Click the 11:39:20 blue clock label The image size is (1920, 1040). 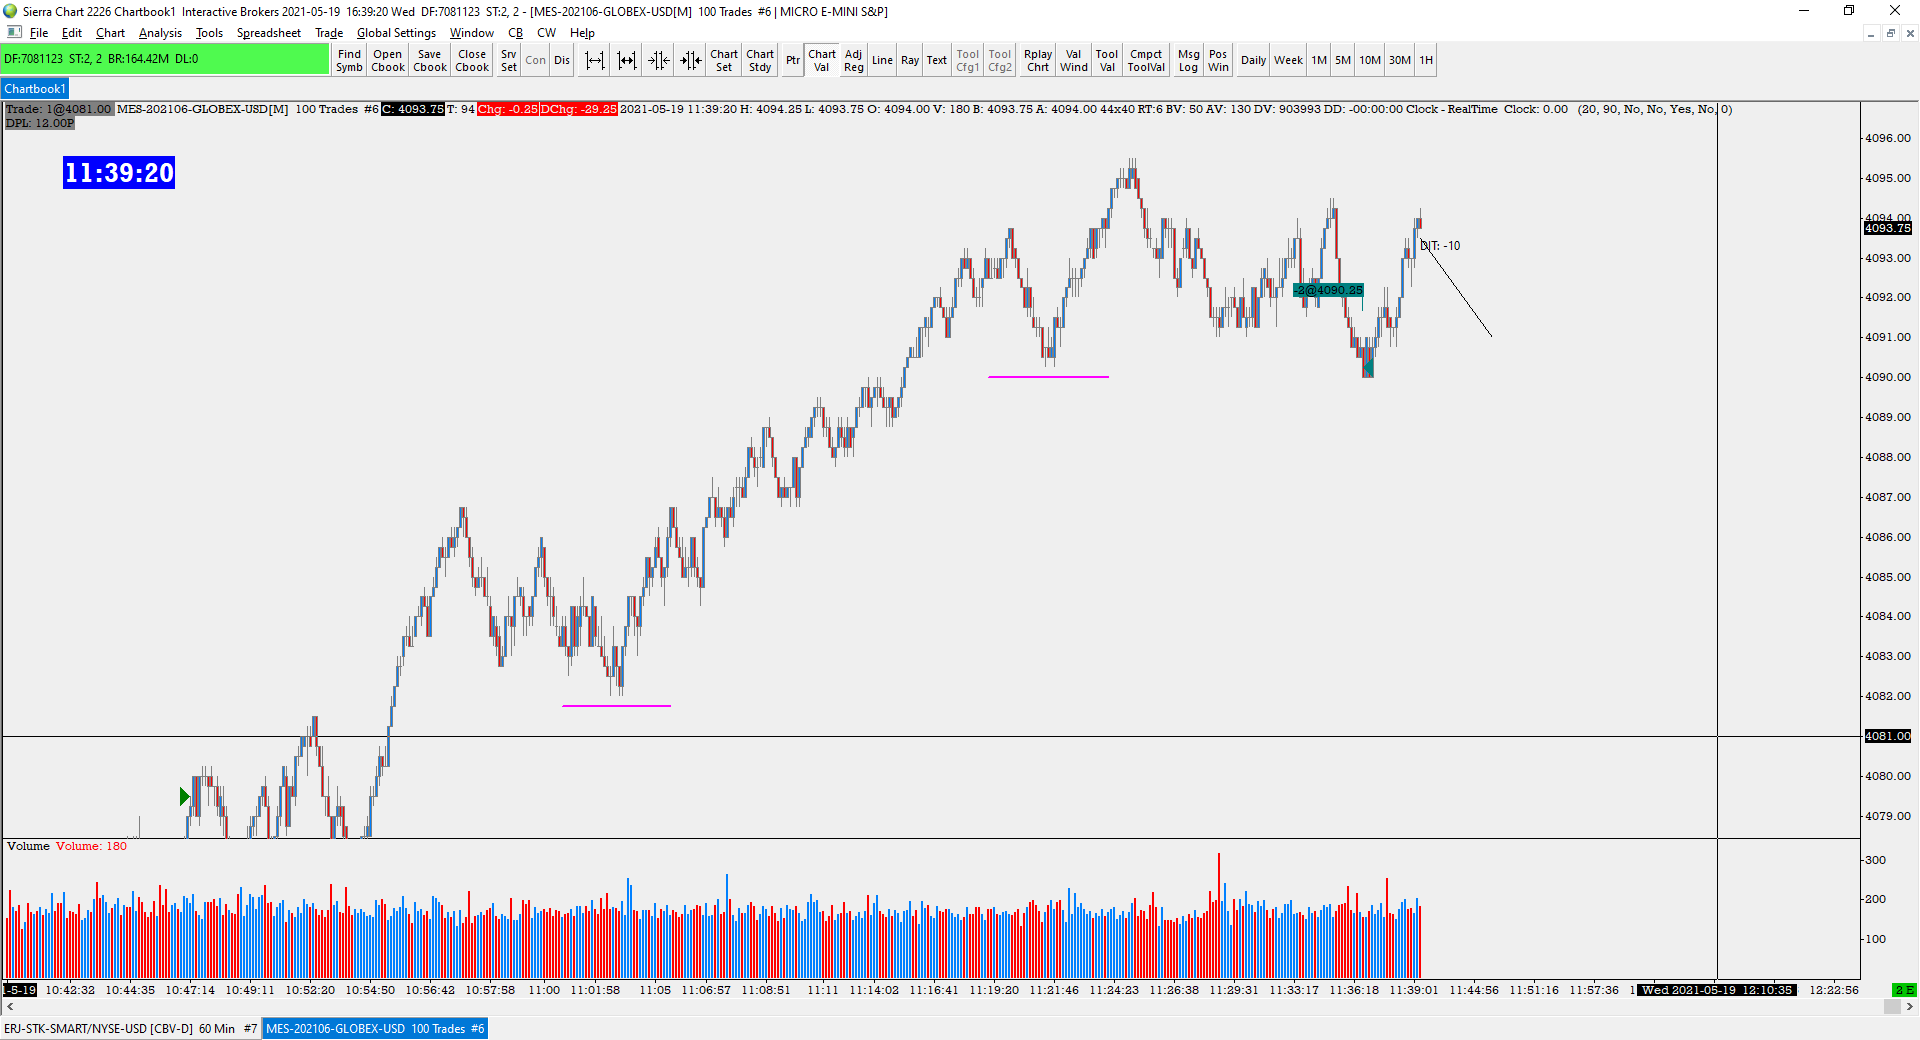click(119, 173)
